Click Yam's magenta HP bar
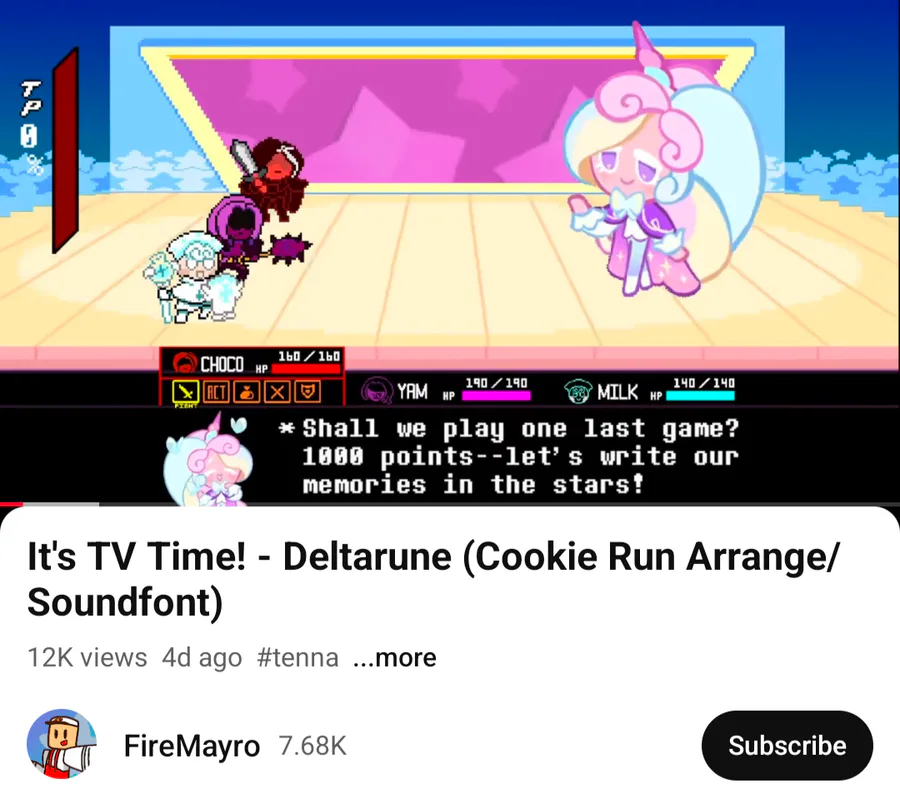The width and height of the screenshot is (900, 799). [496, 395]
